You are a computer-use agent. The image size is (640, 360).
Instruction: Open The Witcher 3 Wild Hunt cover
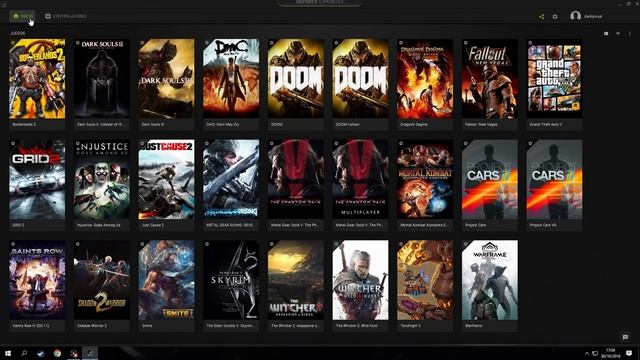[360, 280]
